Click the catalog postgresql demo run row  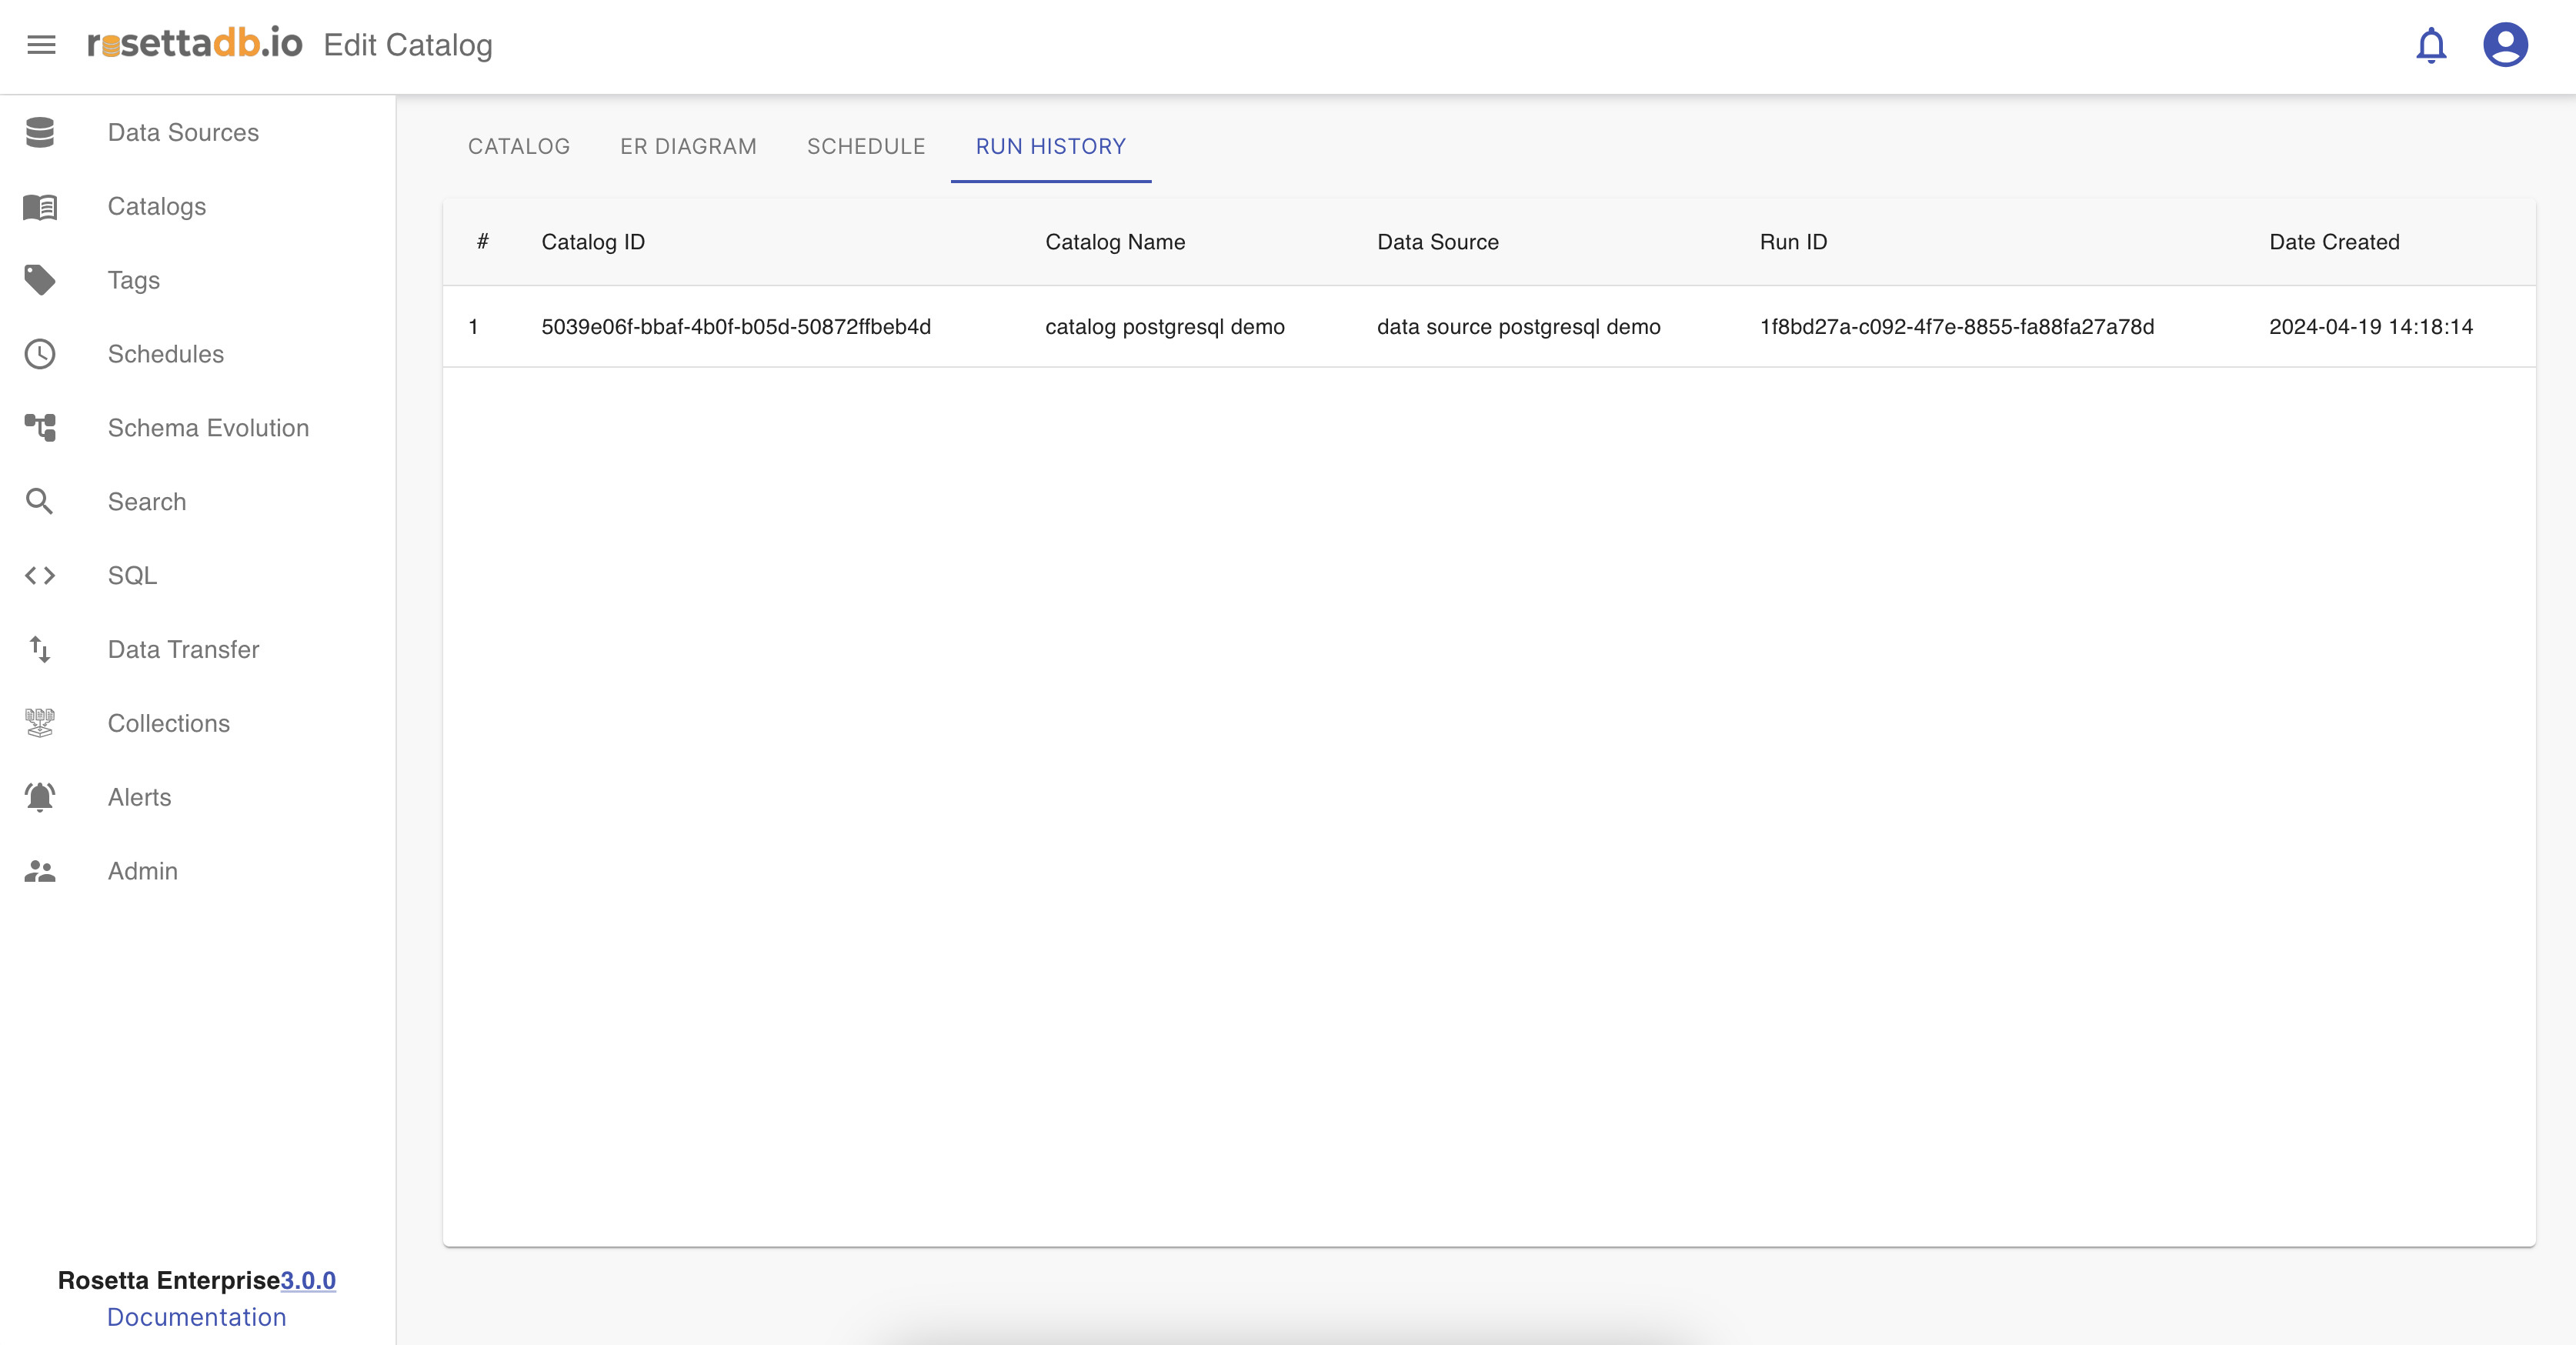(x=1164, y=327)
